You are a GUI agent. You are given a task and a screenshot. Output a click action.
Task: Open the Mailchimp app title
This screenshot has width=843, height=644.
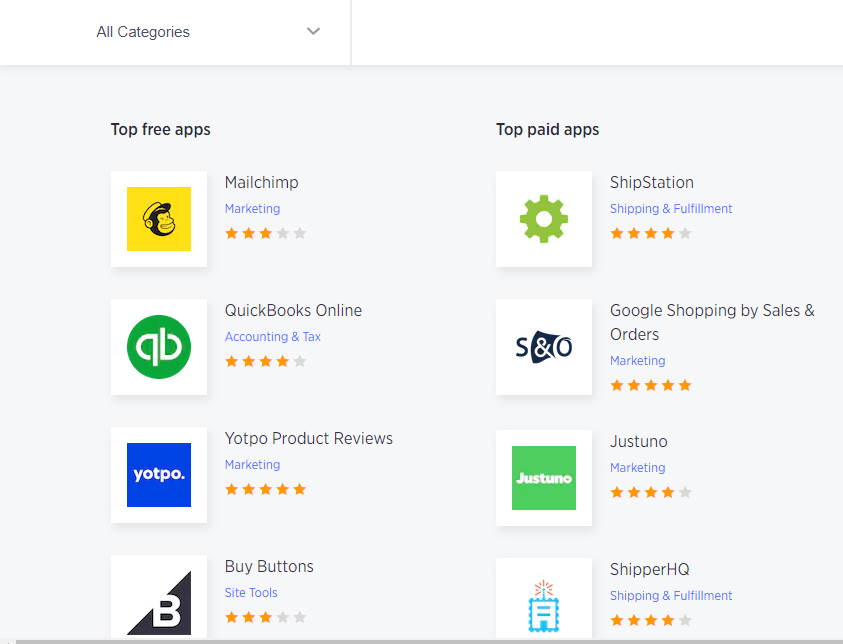[x=261, y=182]
